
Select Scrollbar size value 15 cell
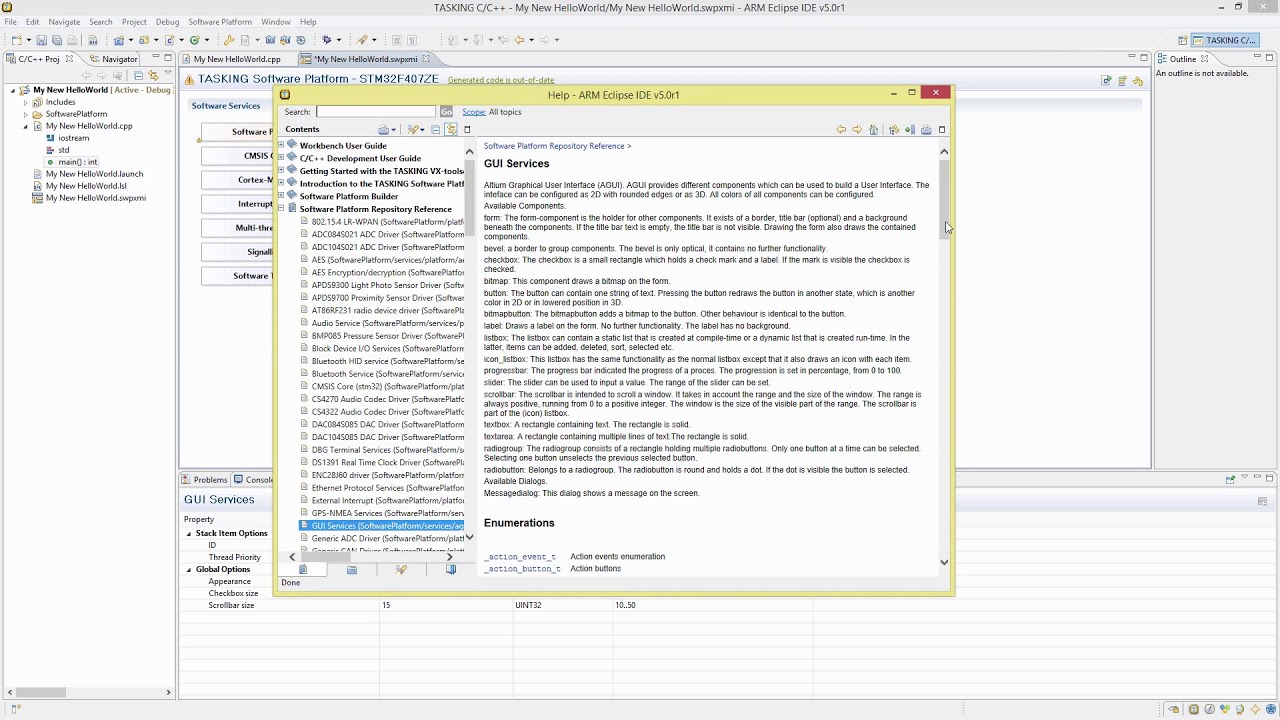[x=445, y=605]
